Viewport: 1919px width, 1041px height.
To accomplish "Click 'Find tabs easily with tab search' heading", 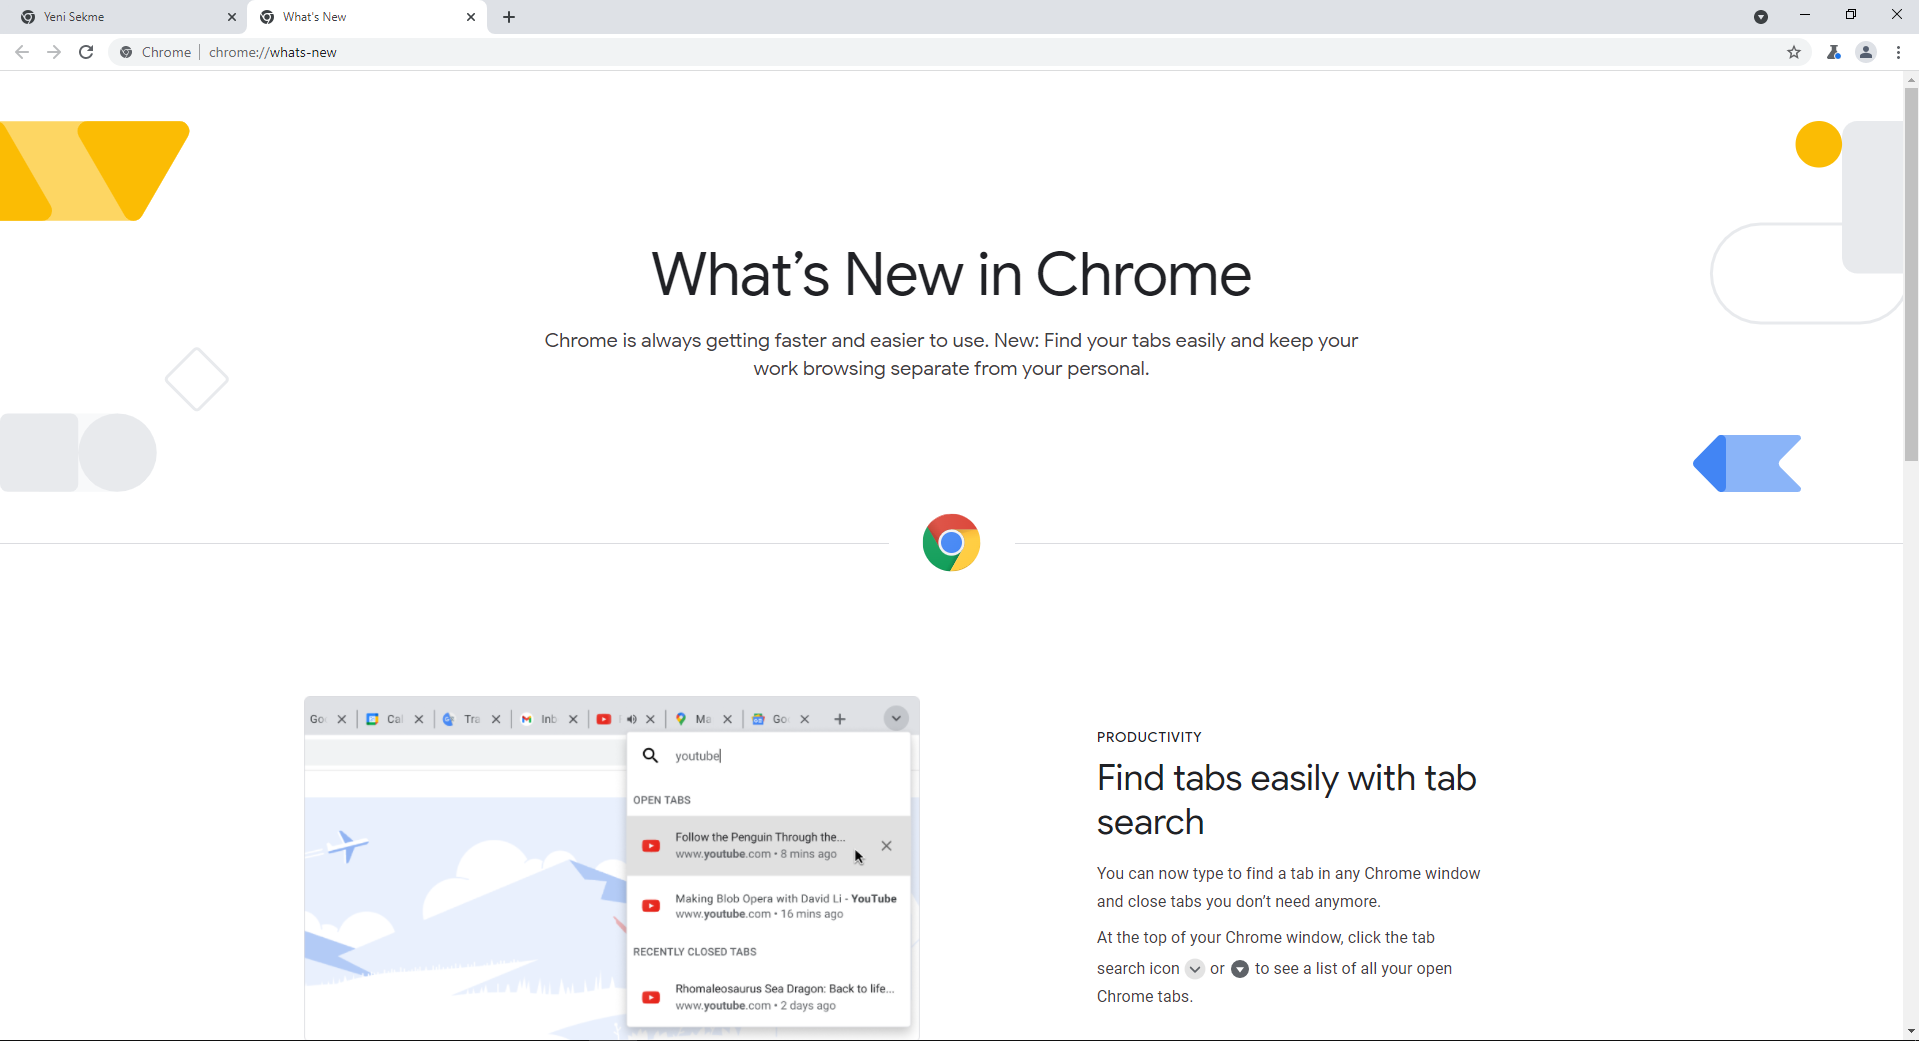I will [1287, 800].
